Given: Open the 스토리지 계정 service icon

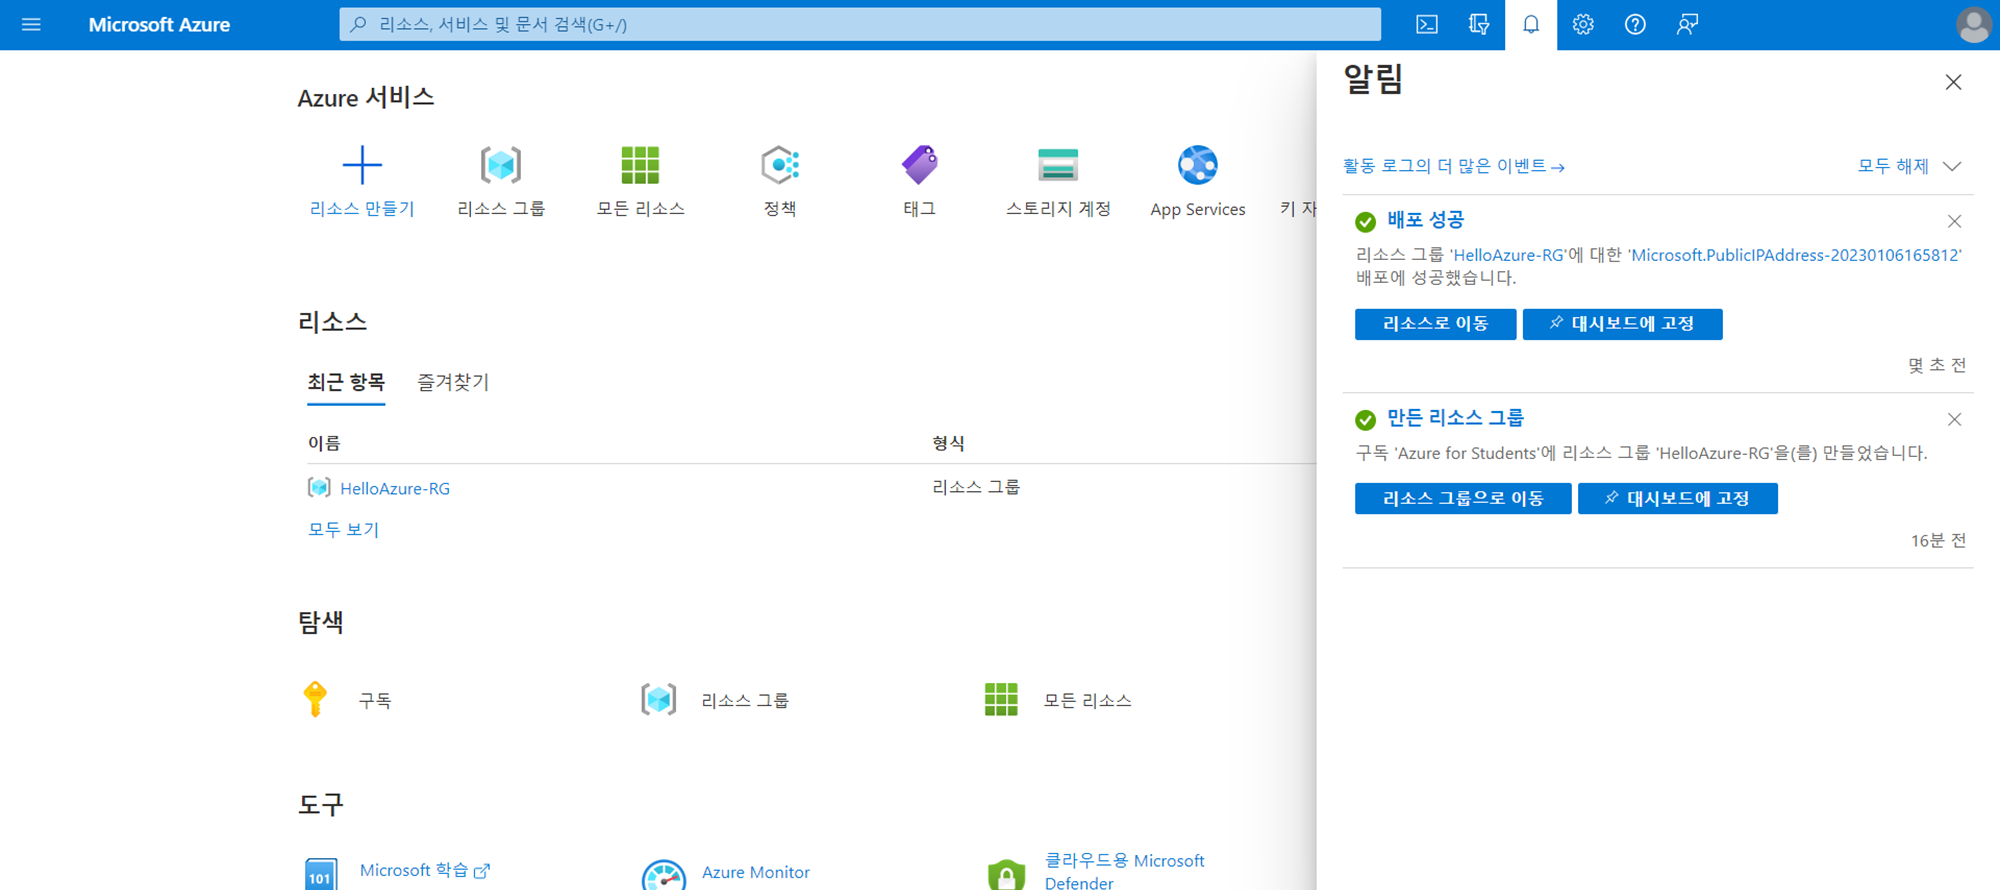Looking at the screenshot, I should [1058, 165].
